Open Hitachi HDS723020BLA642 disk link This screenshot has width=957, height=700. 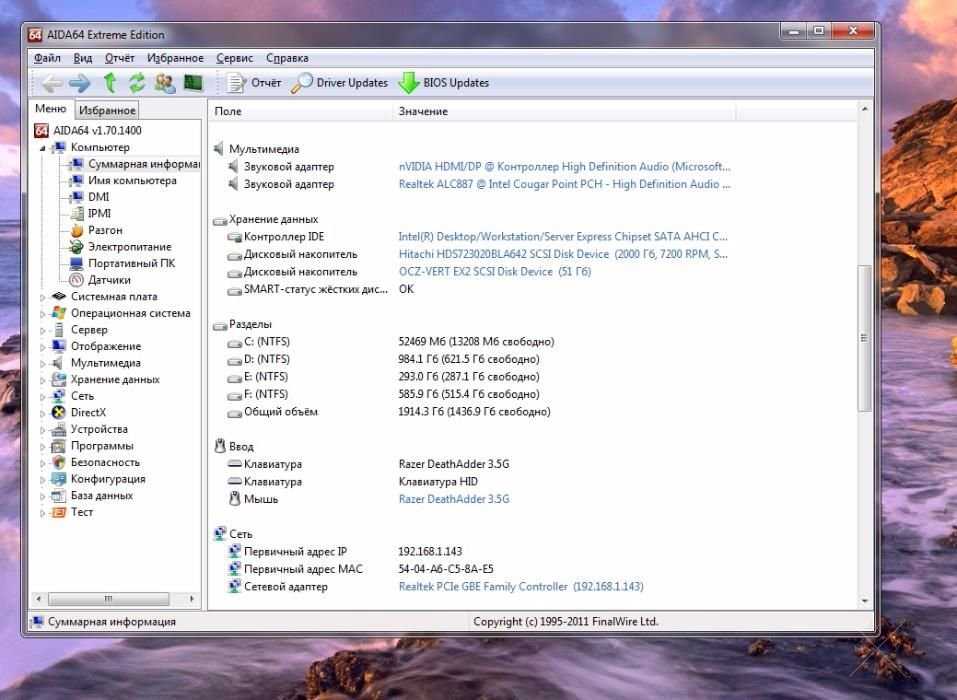tap(563, 254)
